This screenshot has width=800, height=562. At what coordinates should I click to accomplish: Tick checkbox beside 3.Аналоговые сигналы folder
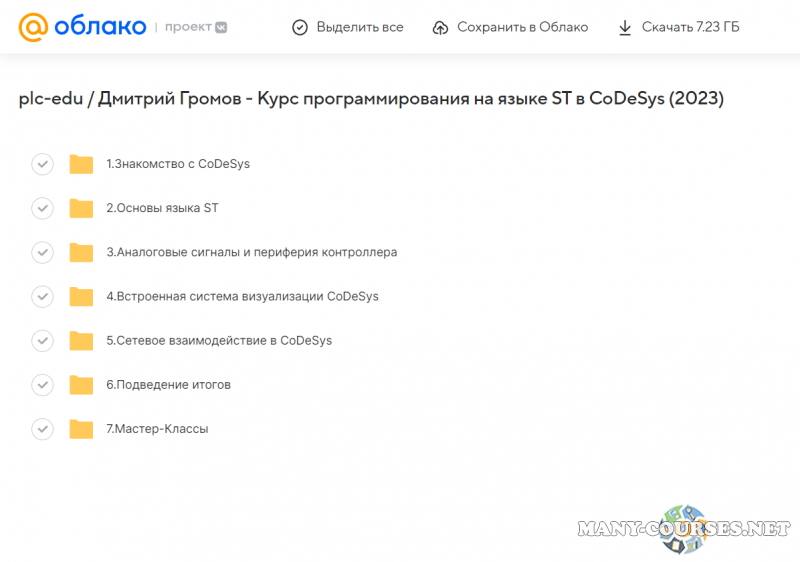click(42, 252)
